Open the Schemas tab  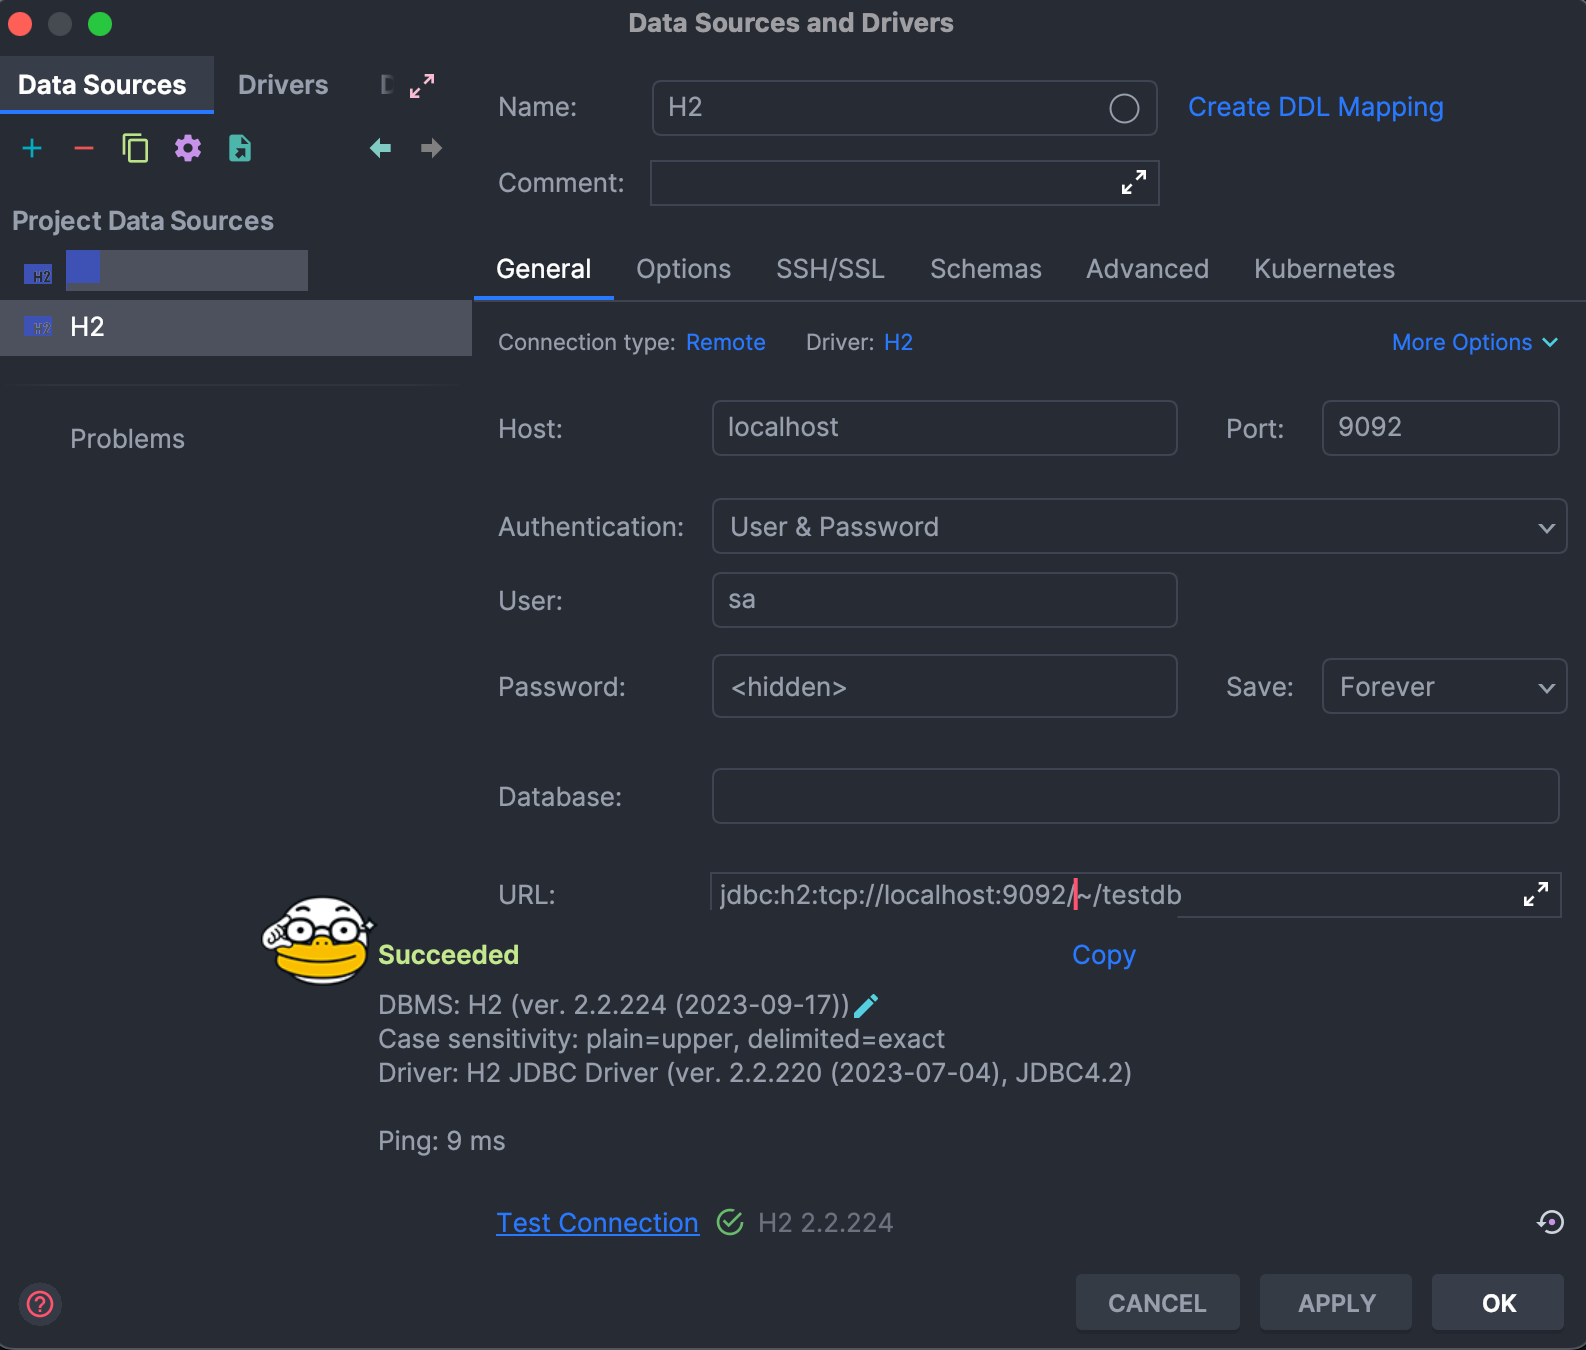985,269
